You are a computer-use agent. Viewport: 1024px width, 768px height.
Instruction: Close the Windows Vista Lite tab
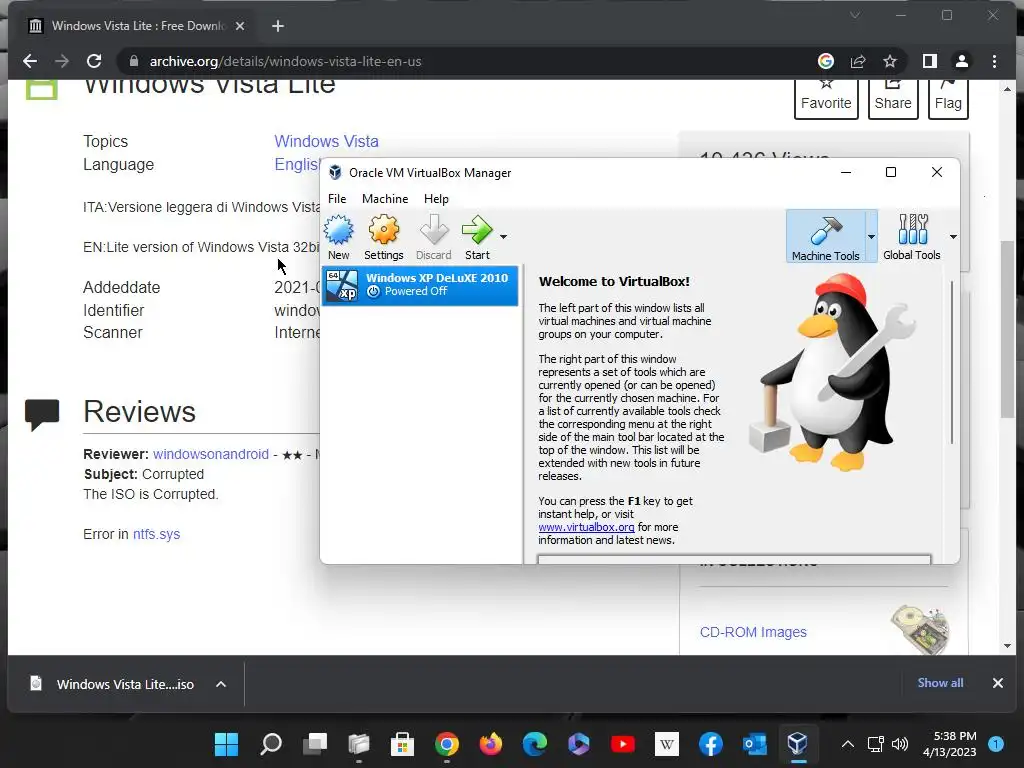point(240,26)
